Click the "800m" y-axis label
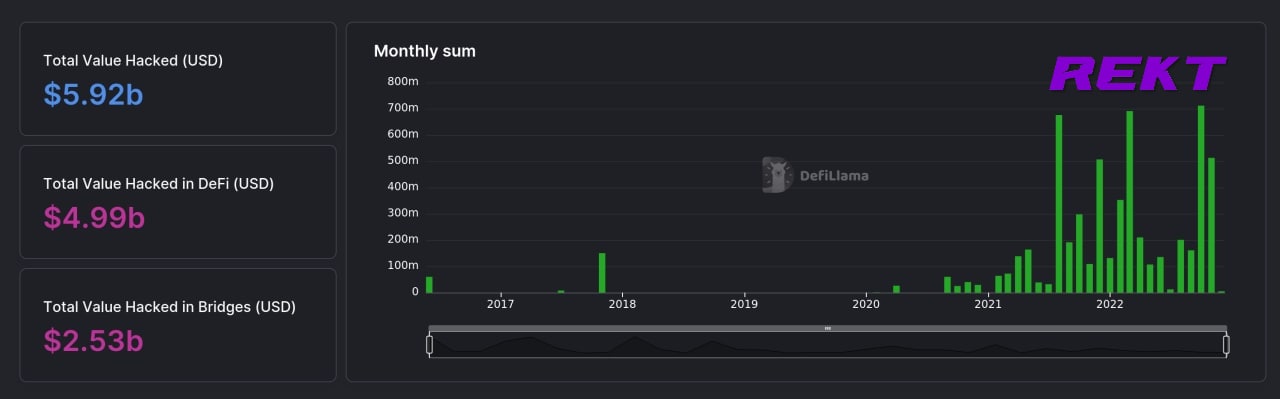This screenshot has height=399, width=1280. click(402, 81)
